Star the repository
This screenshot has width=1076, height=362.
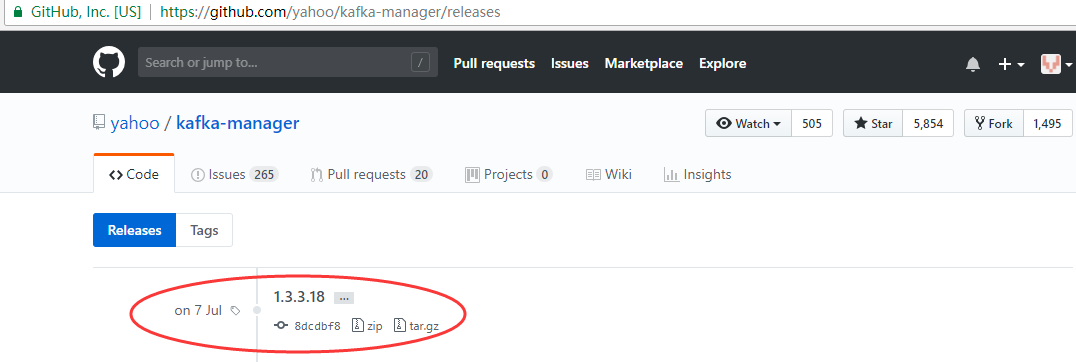tap(873, 123)
